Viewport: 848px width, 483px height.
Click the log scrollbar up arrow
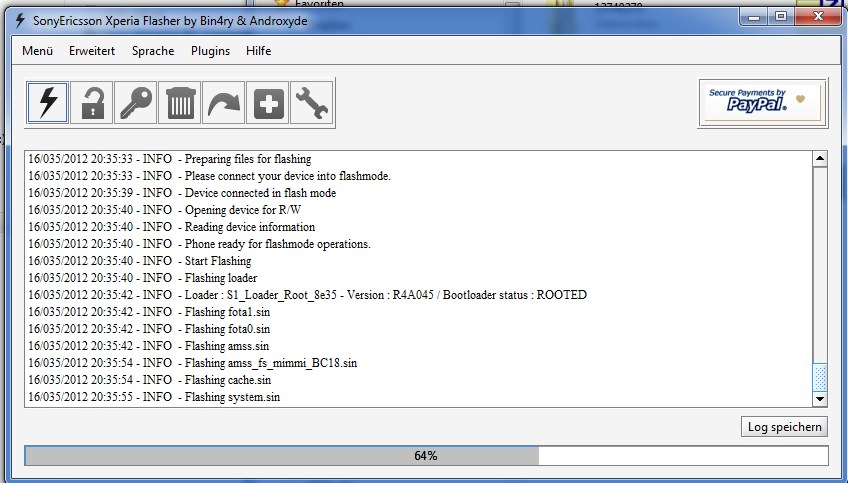point(820,159)
